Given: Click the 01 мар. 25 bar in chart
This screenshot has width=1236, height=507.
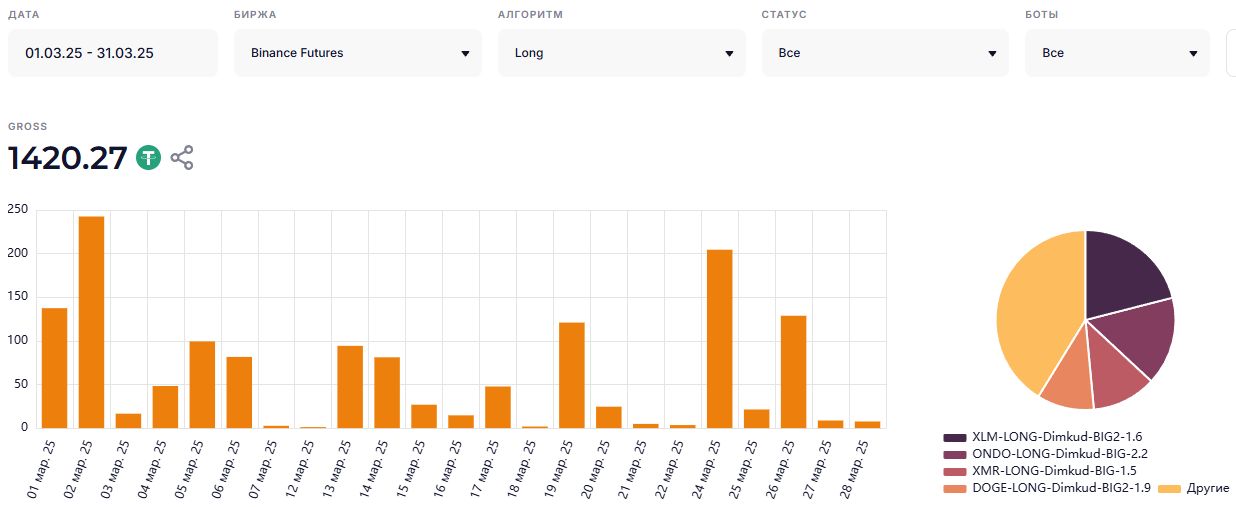Looking at the screenshot, I should pos(54,368).
